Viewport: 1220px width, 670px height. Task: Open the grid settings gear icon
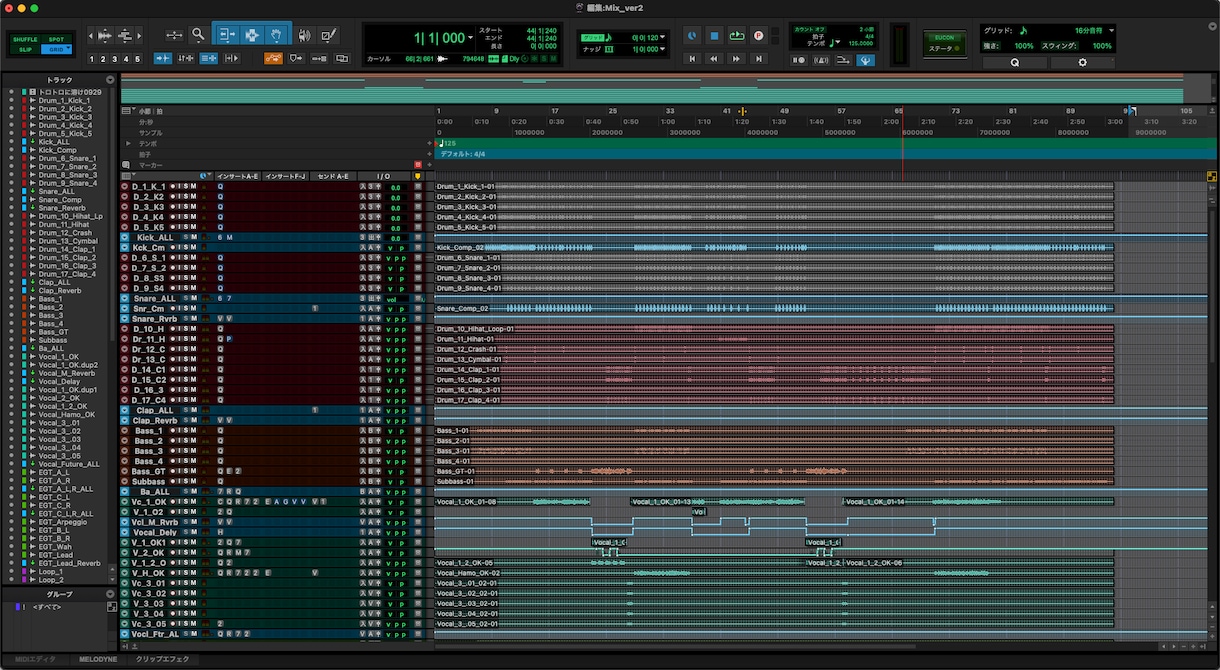coord(1082,62)
